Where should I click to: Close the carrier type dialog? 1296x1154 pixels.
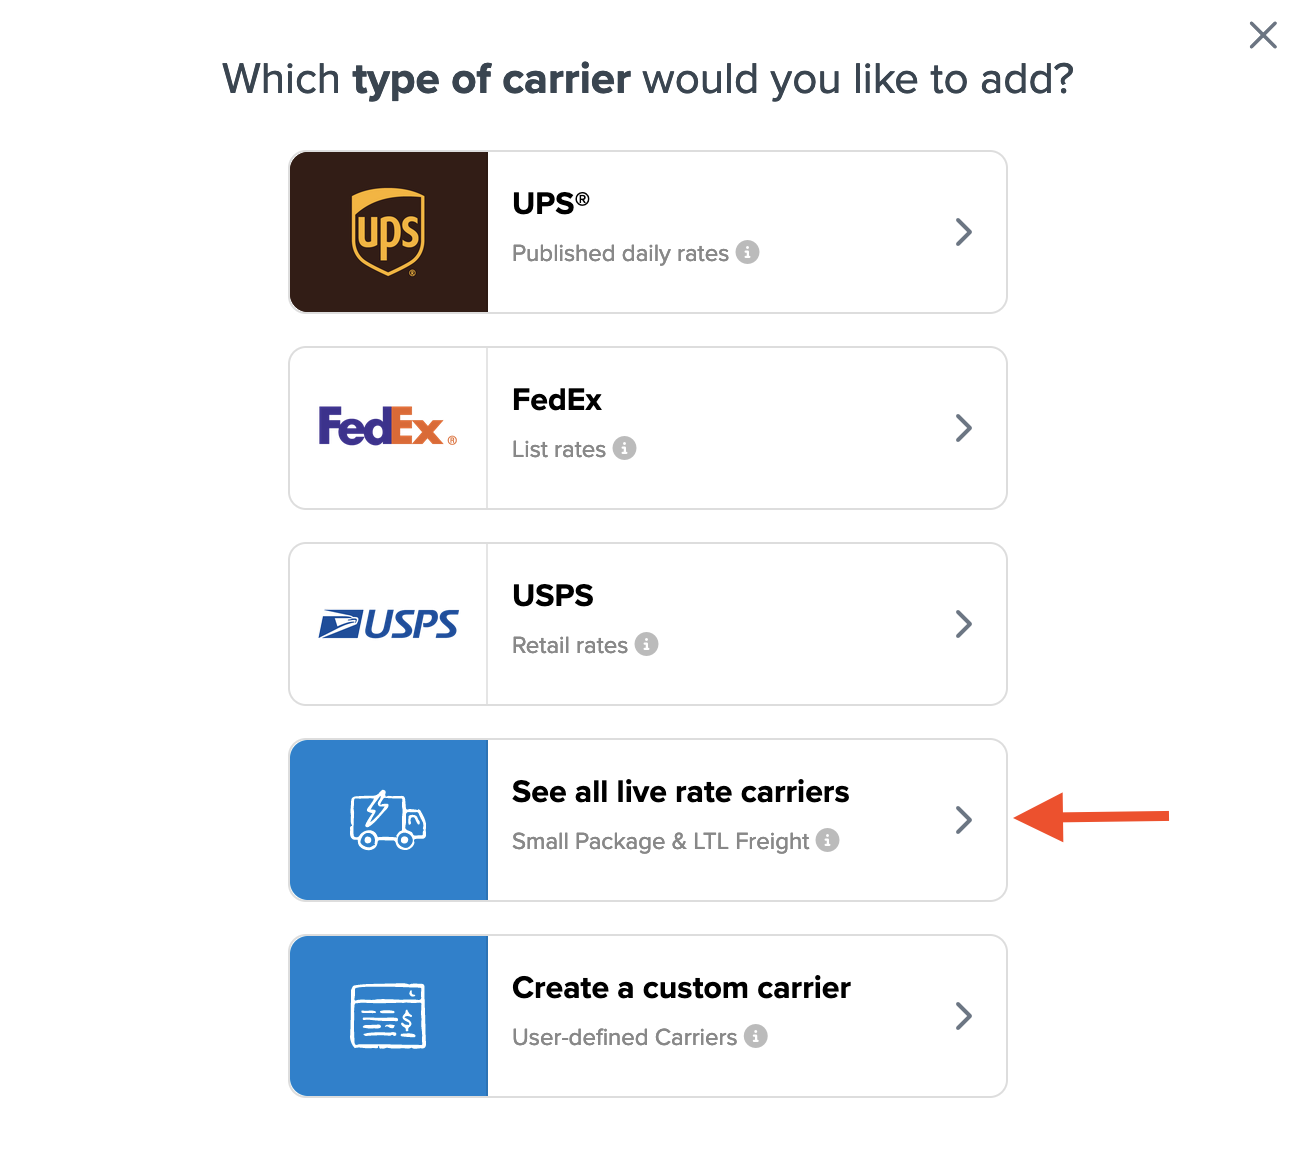[x=1263, y=35]
